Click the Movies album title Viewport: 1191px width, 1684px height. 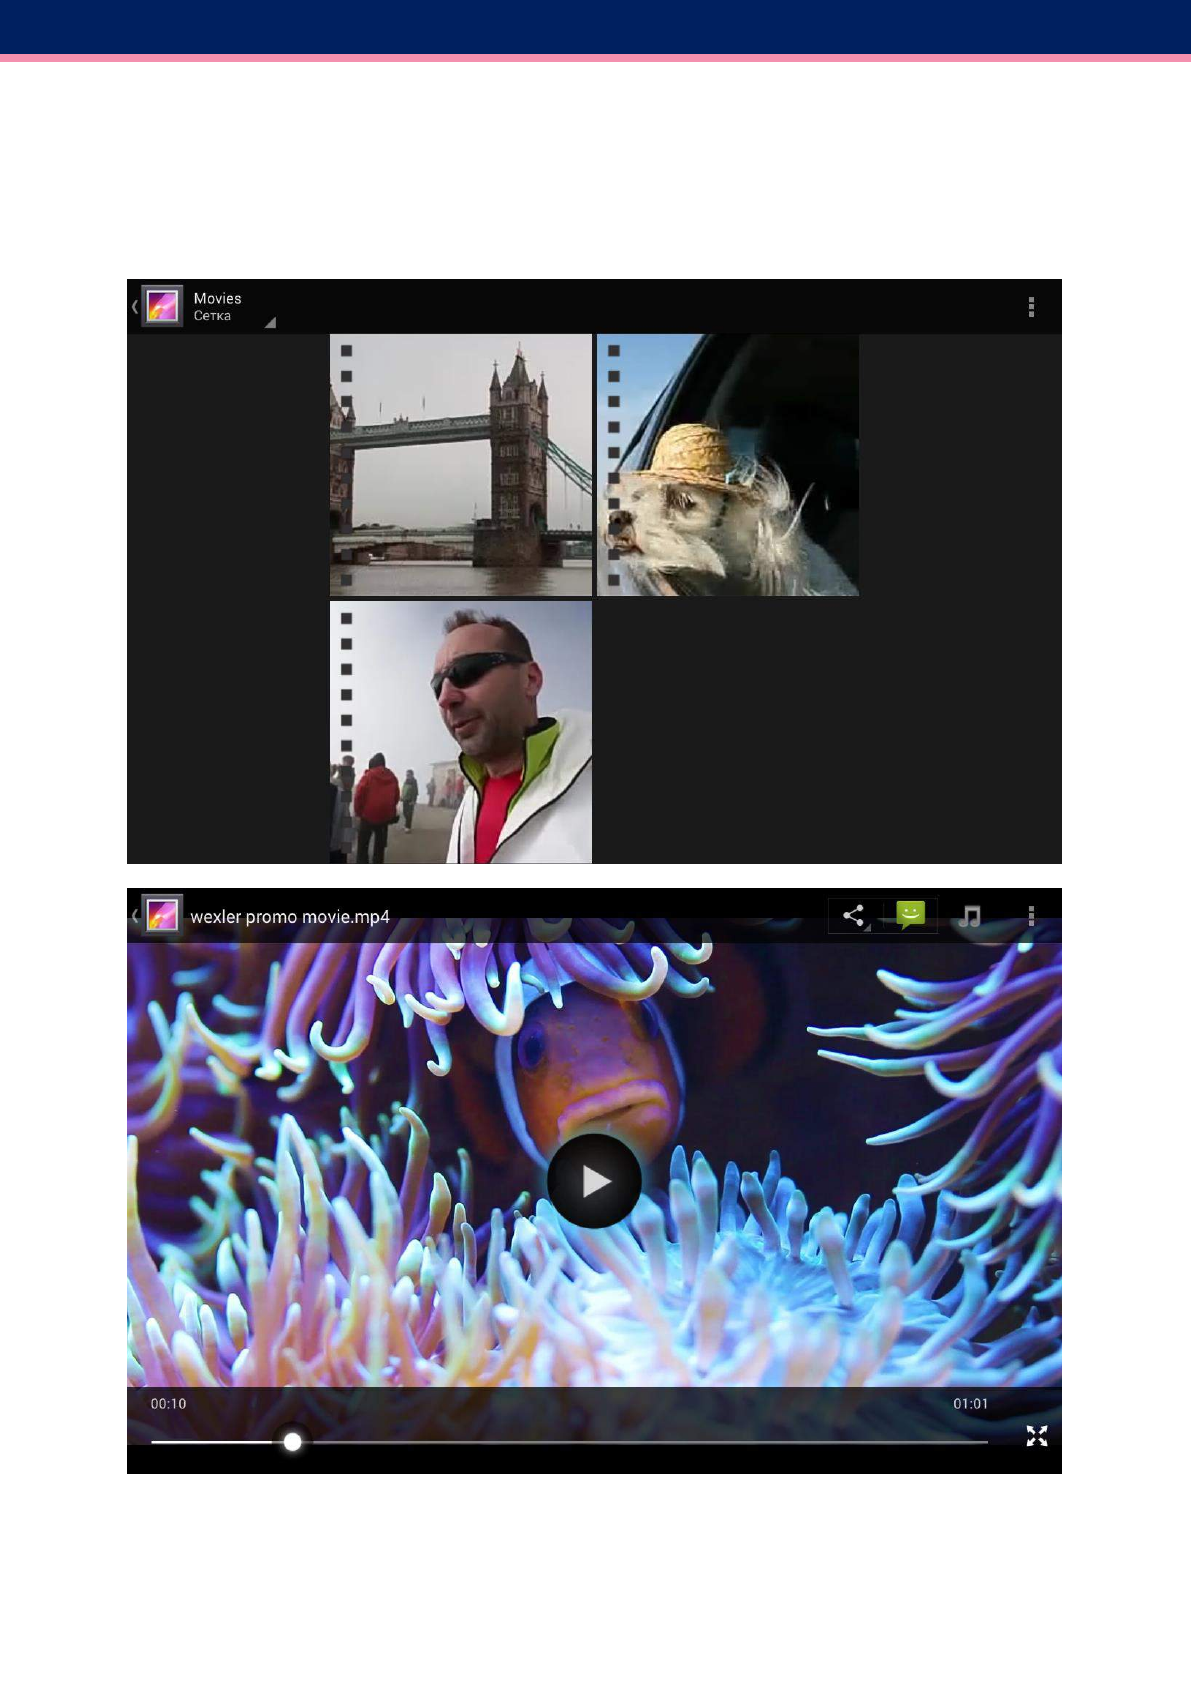(x=217, y=298)
